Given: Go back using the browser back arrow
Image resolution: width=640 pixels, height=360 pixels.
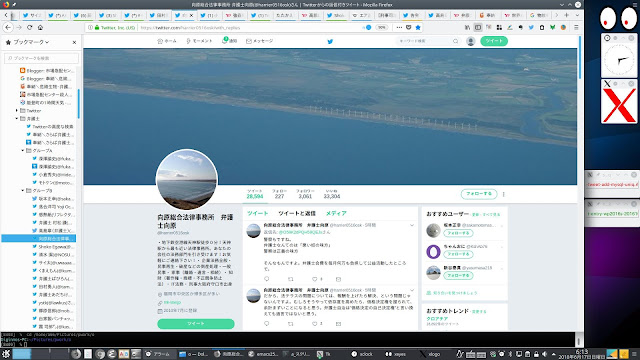Looking at the screenshot, I should 8,27.
